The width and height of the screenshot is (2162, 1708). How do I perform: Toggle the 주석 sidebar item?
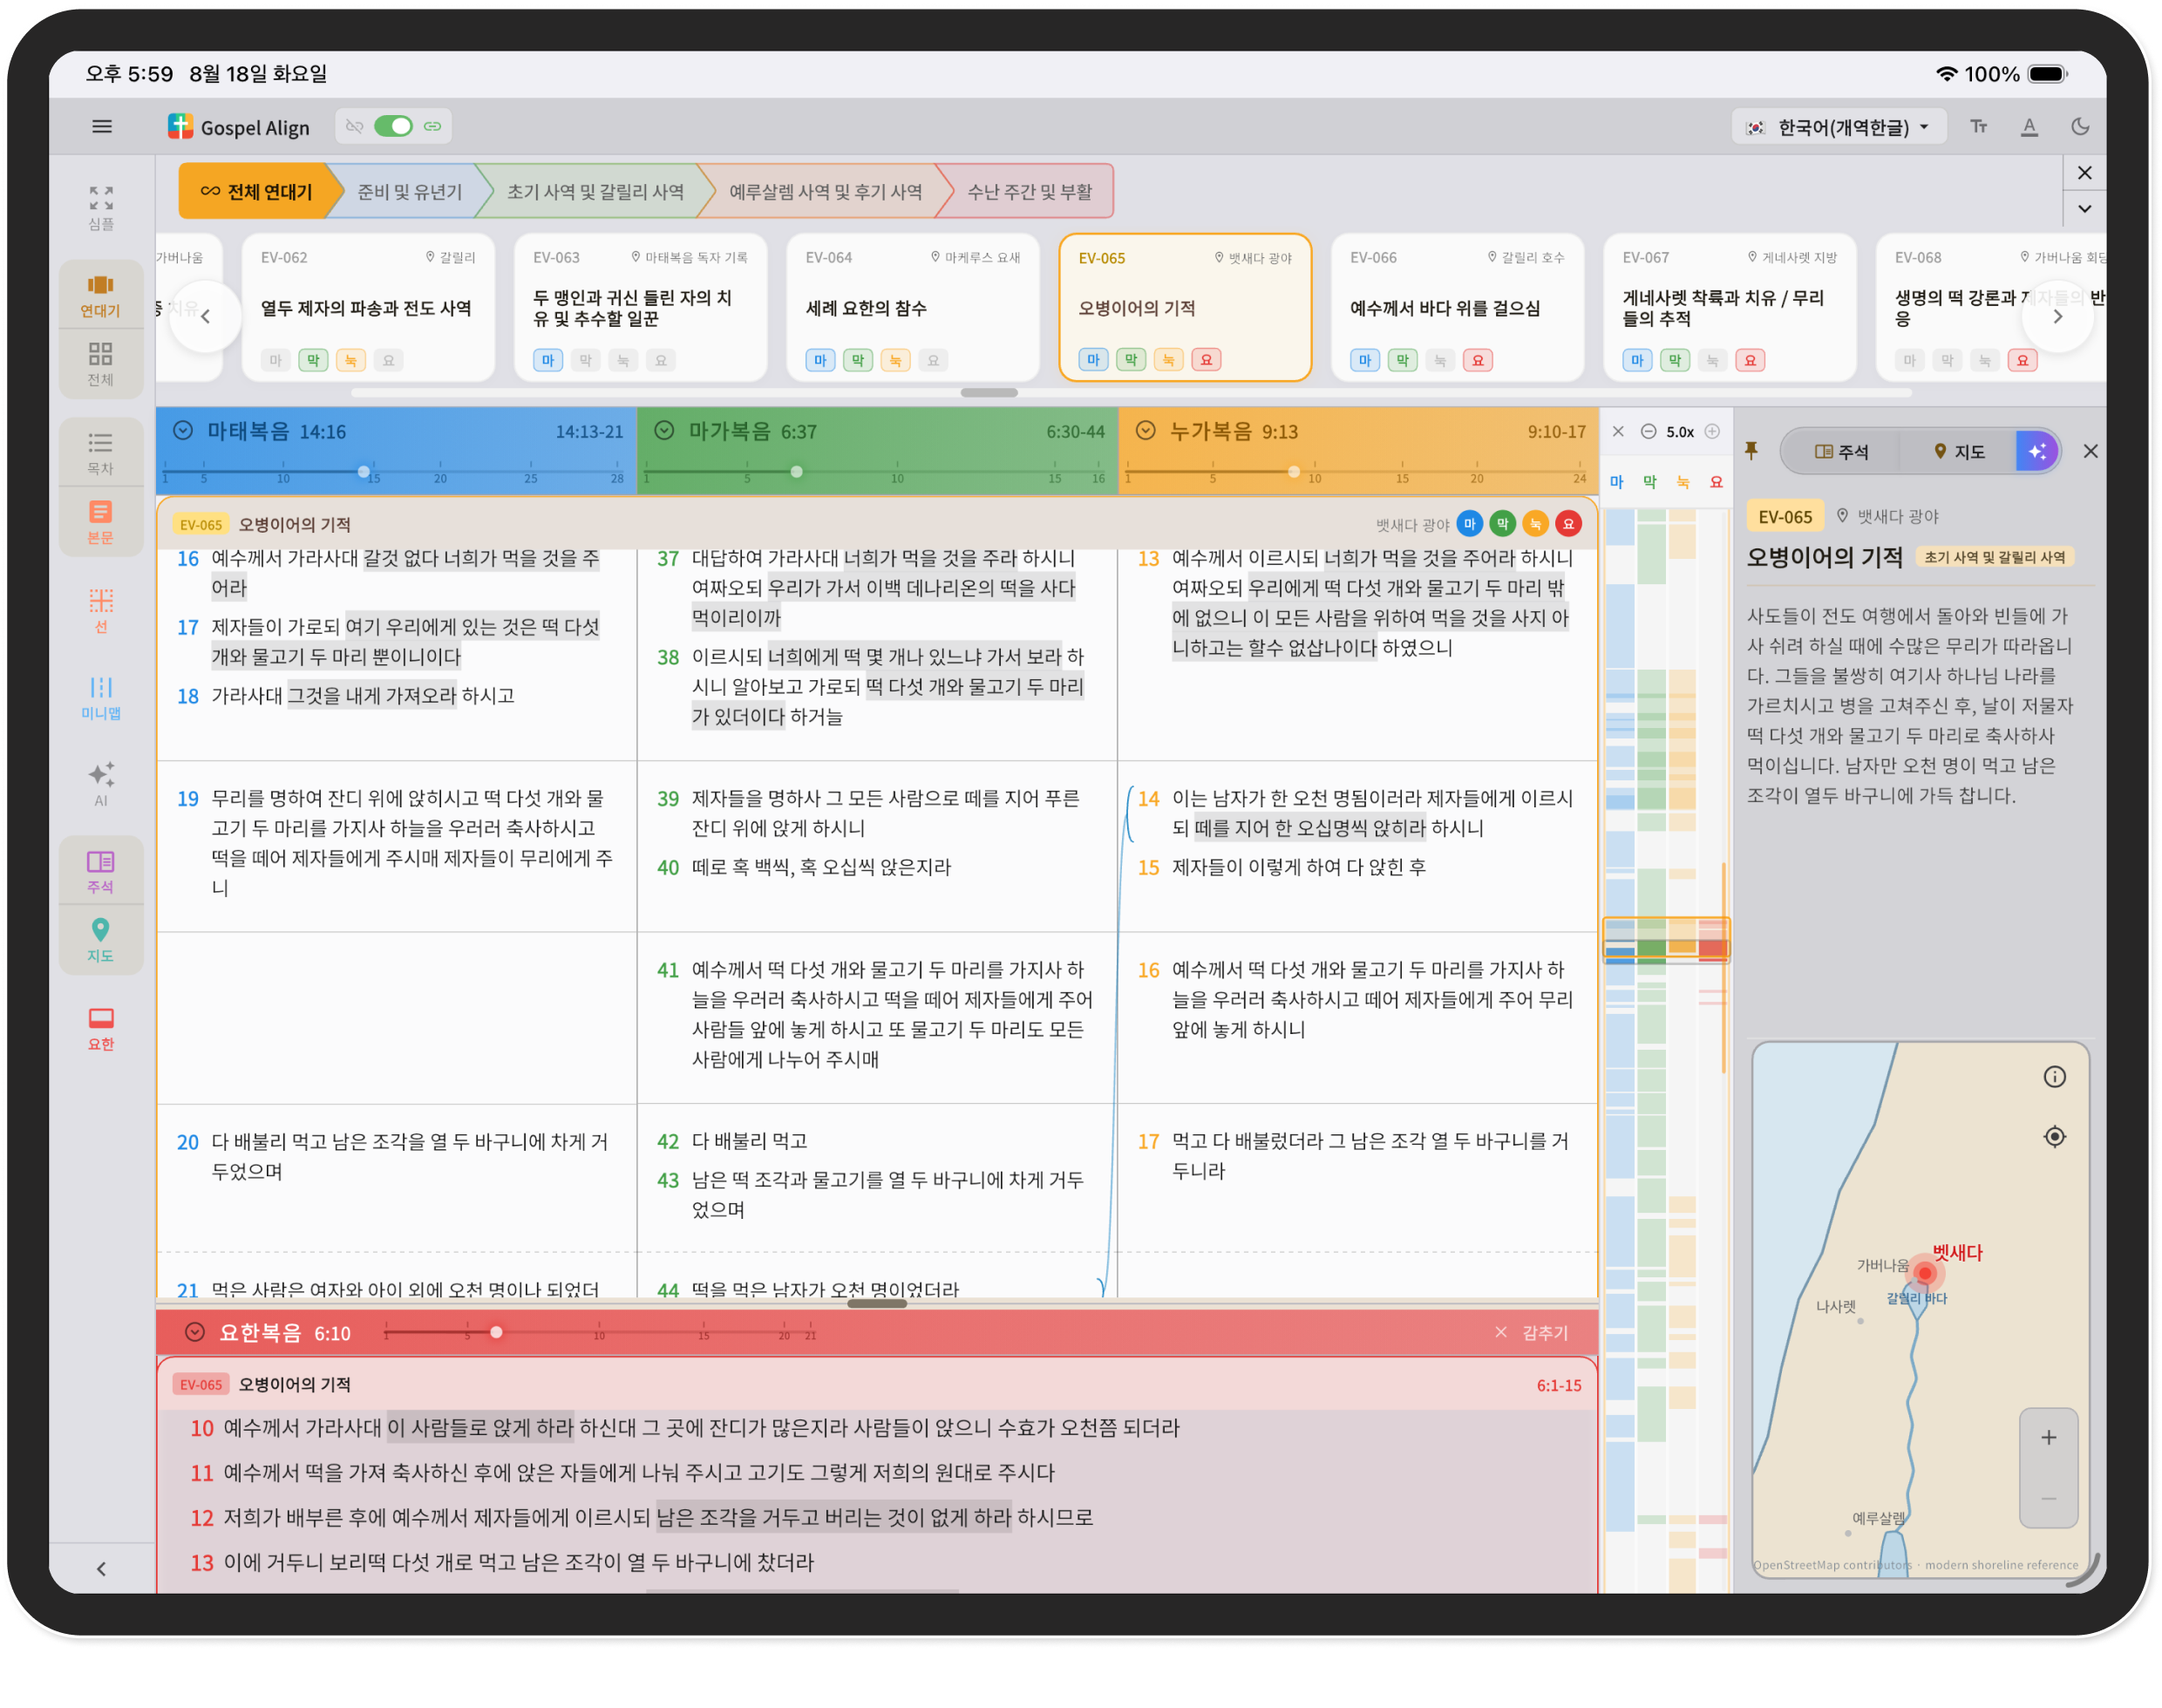tap(101, 872)
